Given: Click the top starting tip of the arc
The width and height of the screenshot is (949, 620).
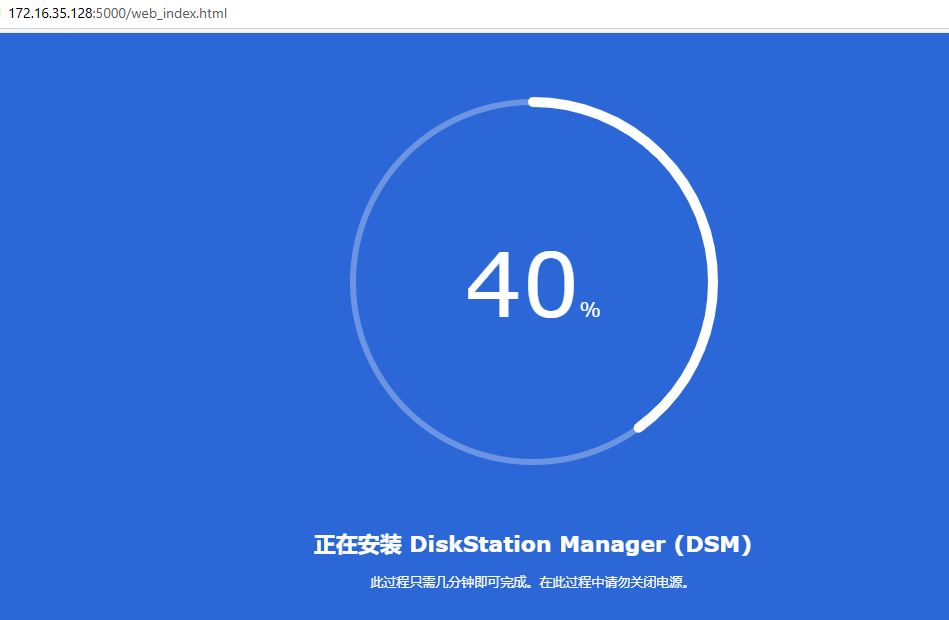Looking at the screenshot, I should 534,101.
